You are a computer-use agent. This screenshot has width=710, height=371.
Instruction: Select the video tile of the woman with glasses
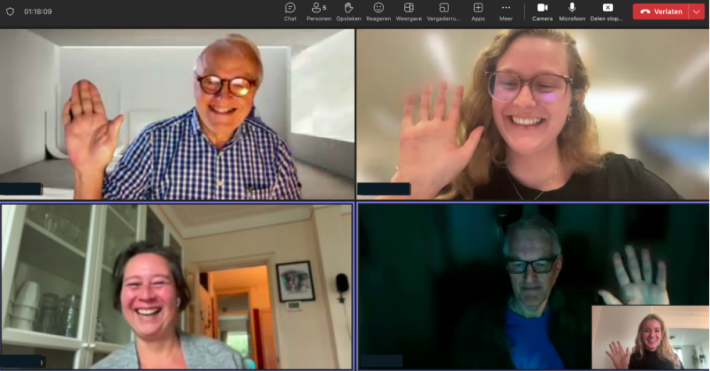[533, 114]
